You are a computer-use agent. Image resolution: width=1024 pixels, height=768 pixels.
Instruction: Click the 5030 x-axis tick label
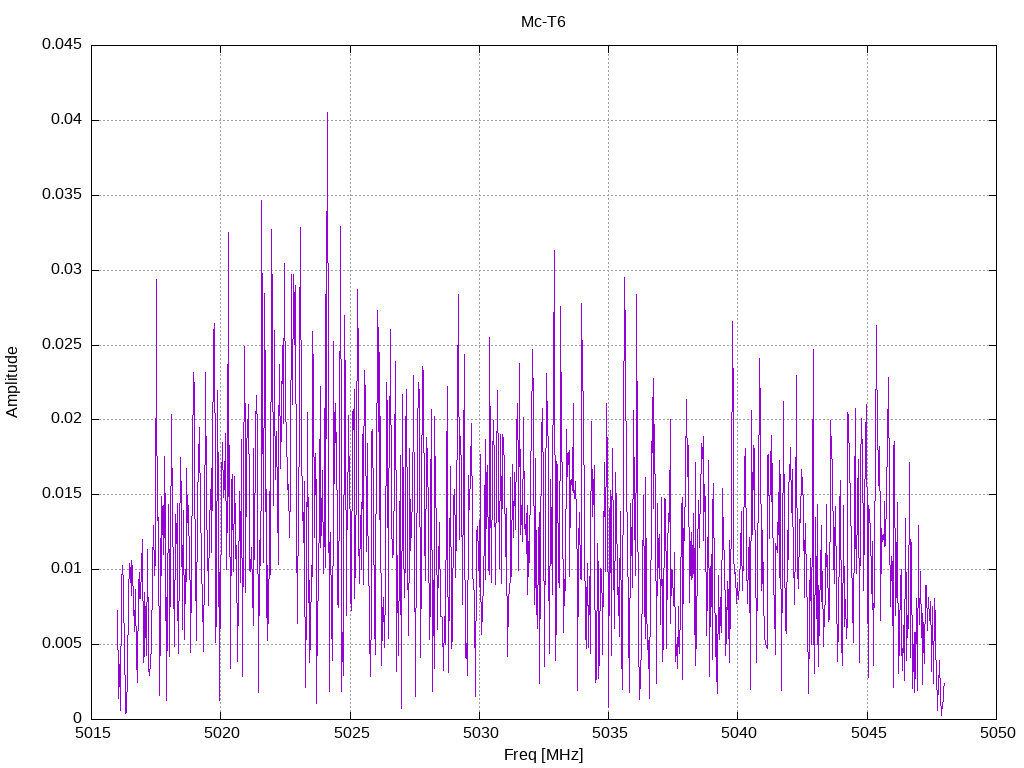pos(479,734)
